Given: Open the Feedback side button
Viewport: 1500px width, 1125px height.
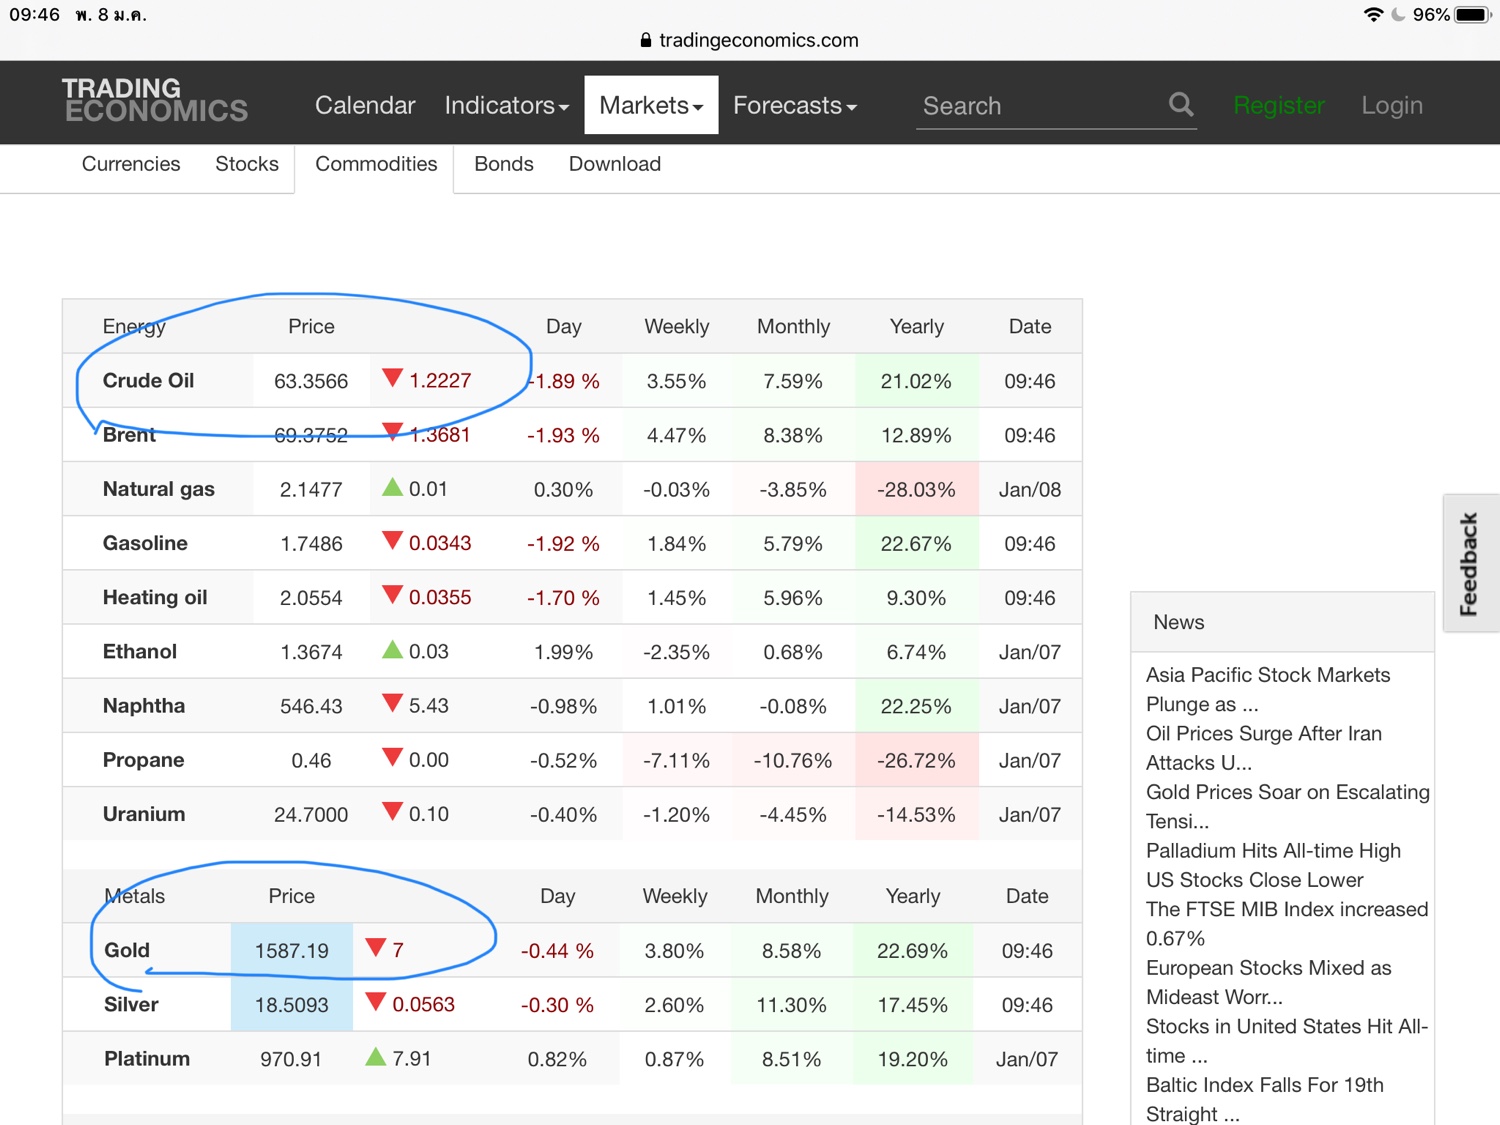Looking at the screenshot, I should (1469, 563).
